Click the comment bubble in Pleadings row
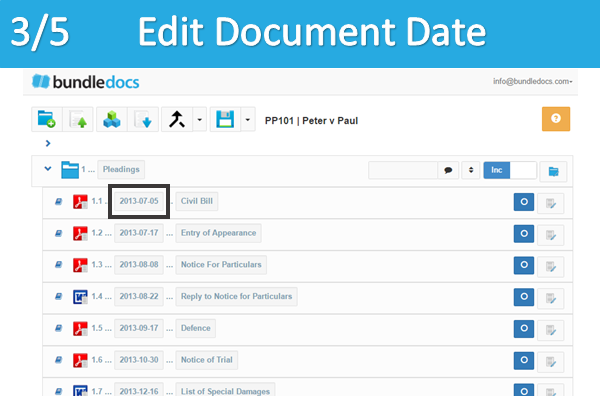Viewport: 600px width, 400px height. tap(448, 170)
